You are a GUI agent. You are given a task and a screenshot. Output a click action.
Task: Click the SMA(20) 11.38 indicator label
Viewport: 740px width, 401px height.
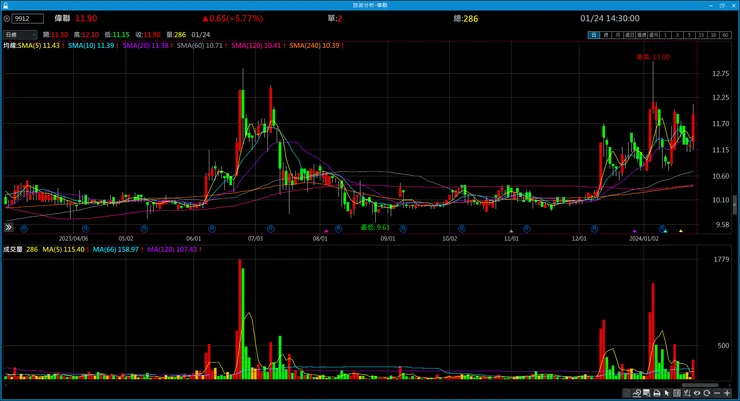(x=145, y=46)
